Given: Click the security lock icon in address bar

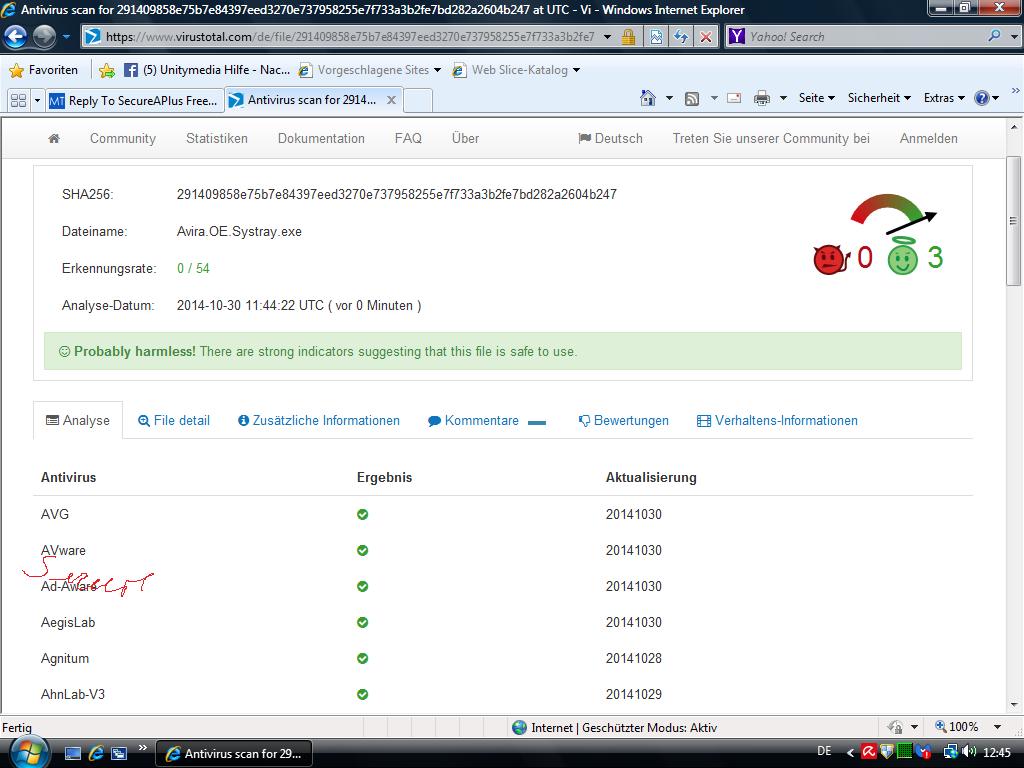Looking at the screenshot, I should click(x=628, y=37).
